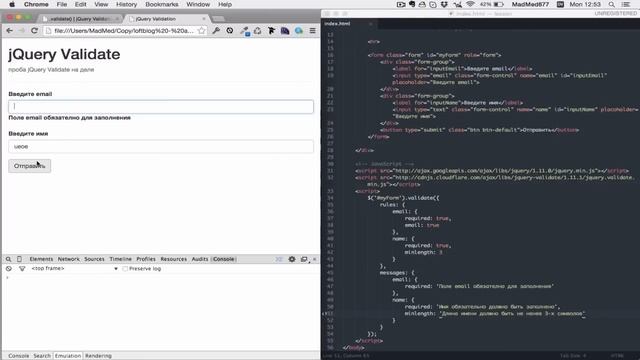
Task: Click the Dropbox menu bar icon
Action: 444,4
